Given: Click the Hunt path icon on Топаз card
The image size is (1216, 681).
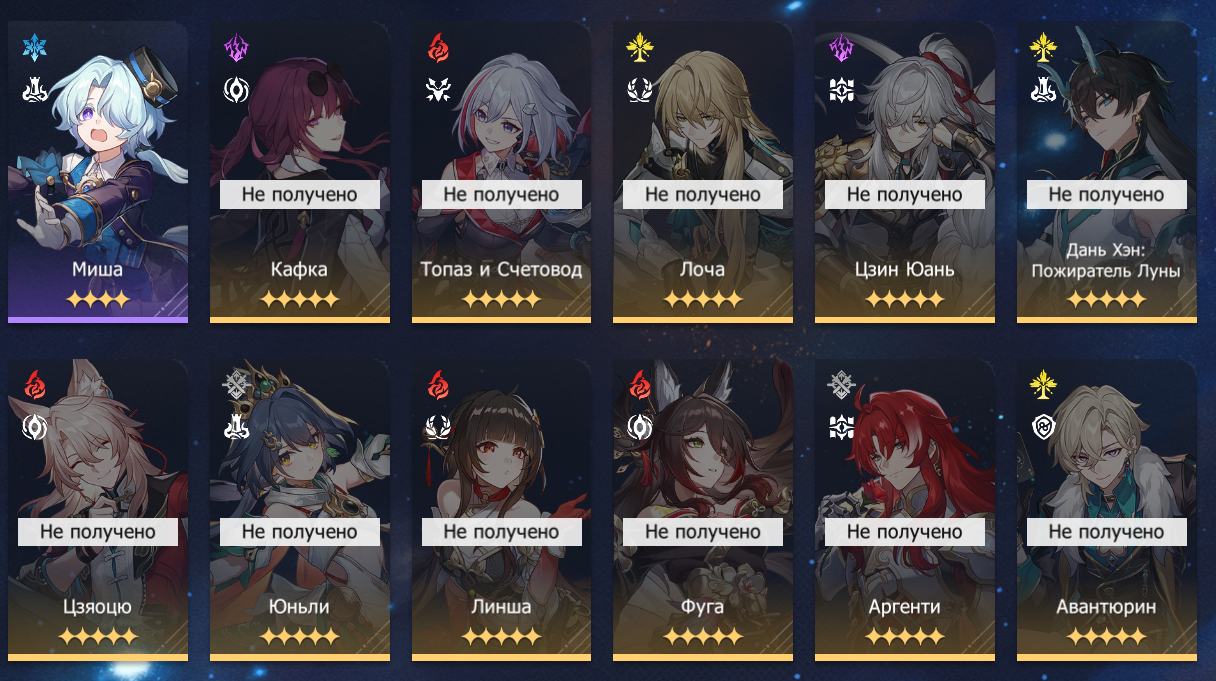Looking at the screenshot, I should (x=438, y=90).
